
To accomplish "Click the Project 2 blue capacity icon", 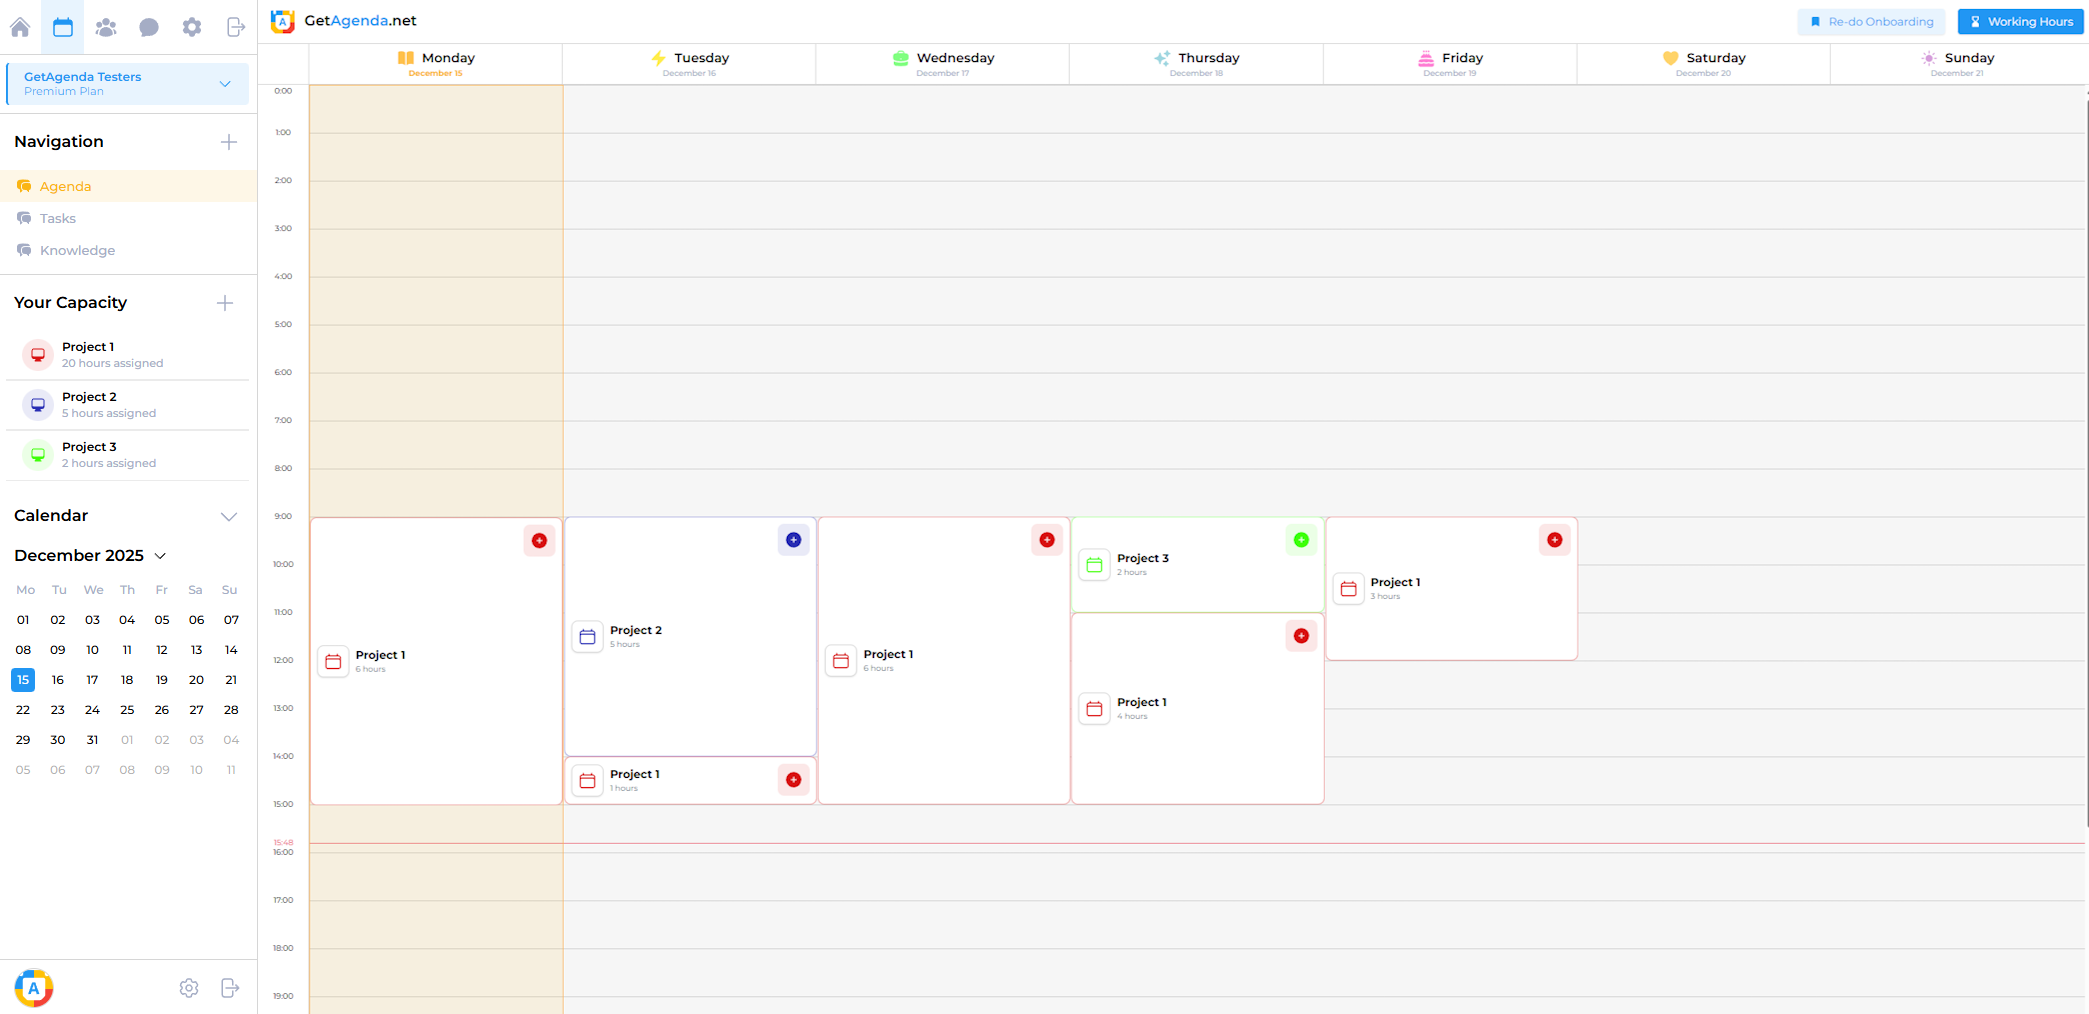I will pyautogui.click(x=38, y=404).
